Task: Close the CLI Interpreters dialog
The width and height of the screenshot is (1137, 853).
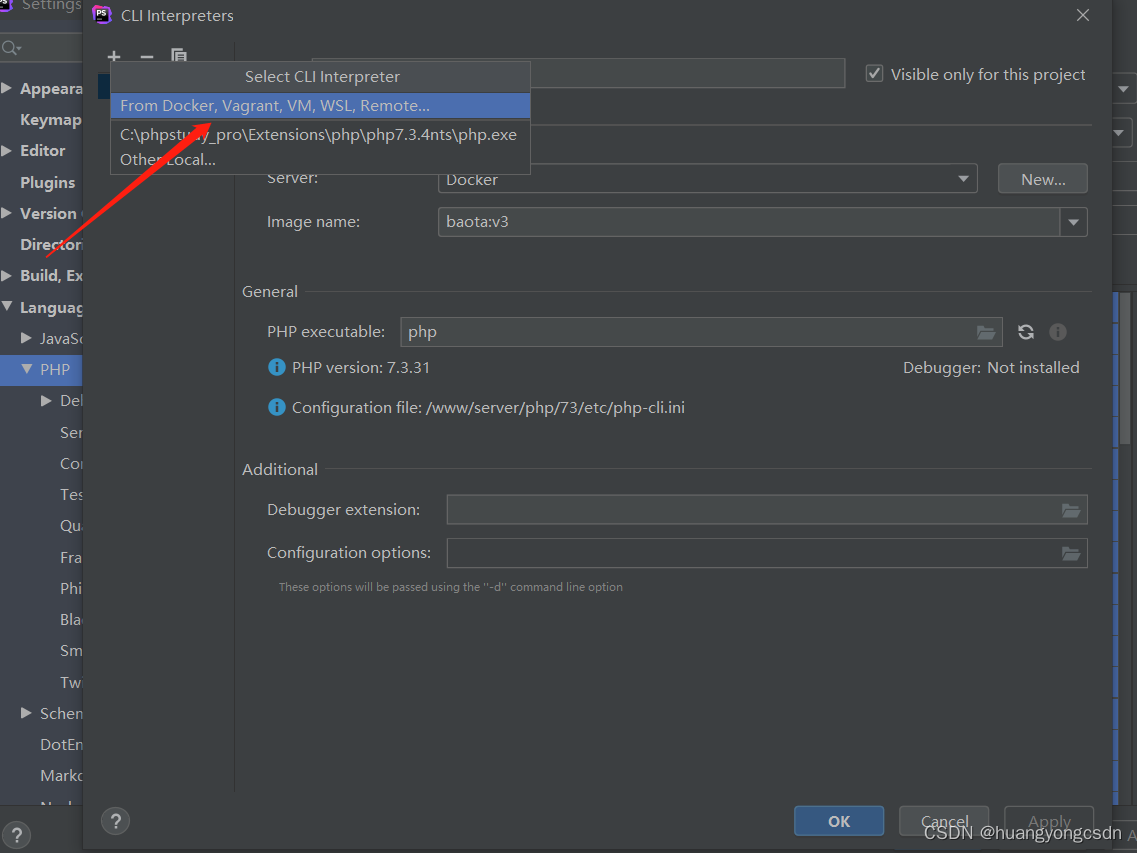Action: [1083, 15]
